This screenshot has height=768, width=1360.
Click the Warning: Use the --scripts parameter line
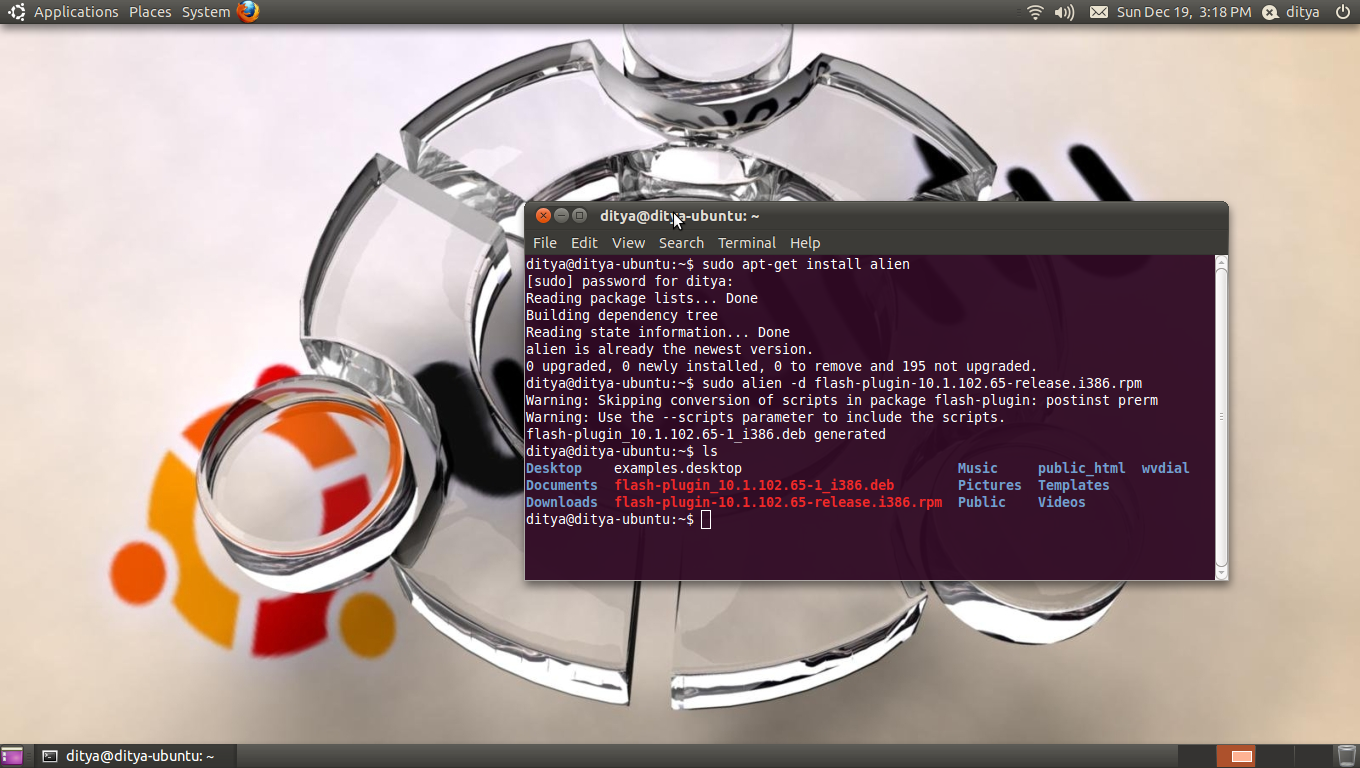click(x=766, y=417)
